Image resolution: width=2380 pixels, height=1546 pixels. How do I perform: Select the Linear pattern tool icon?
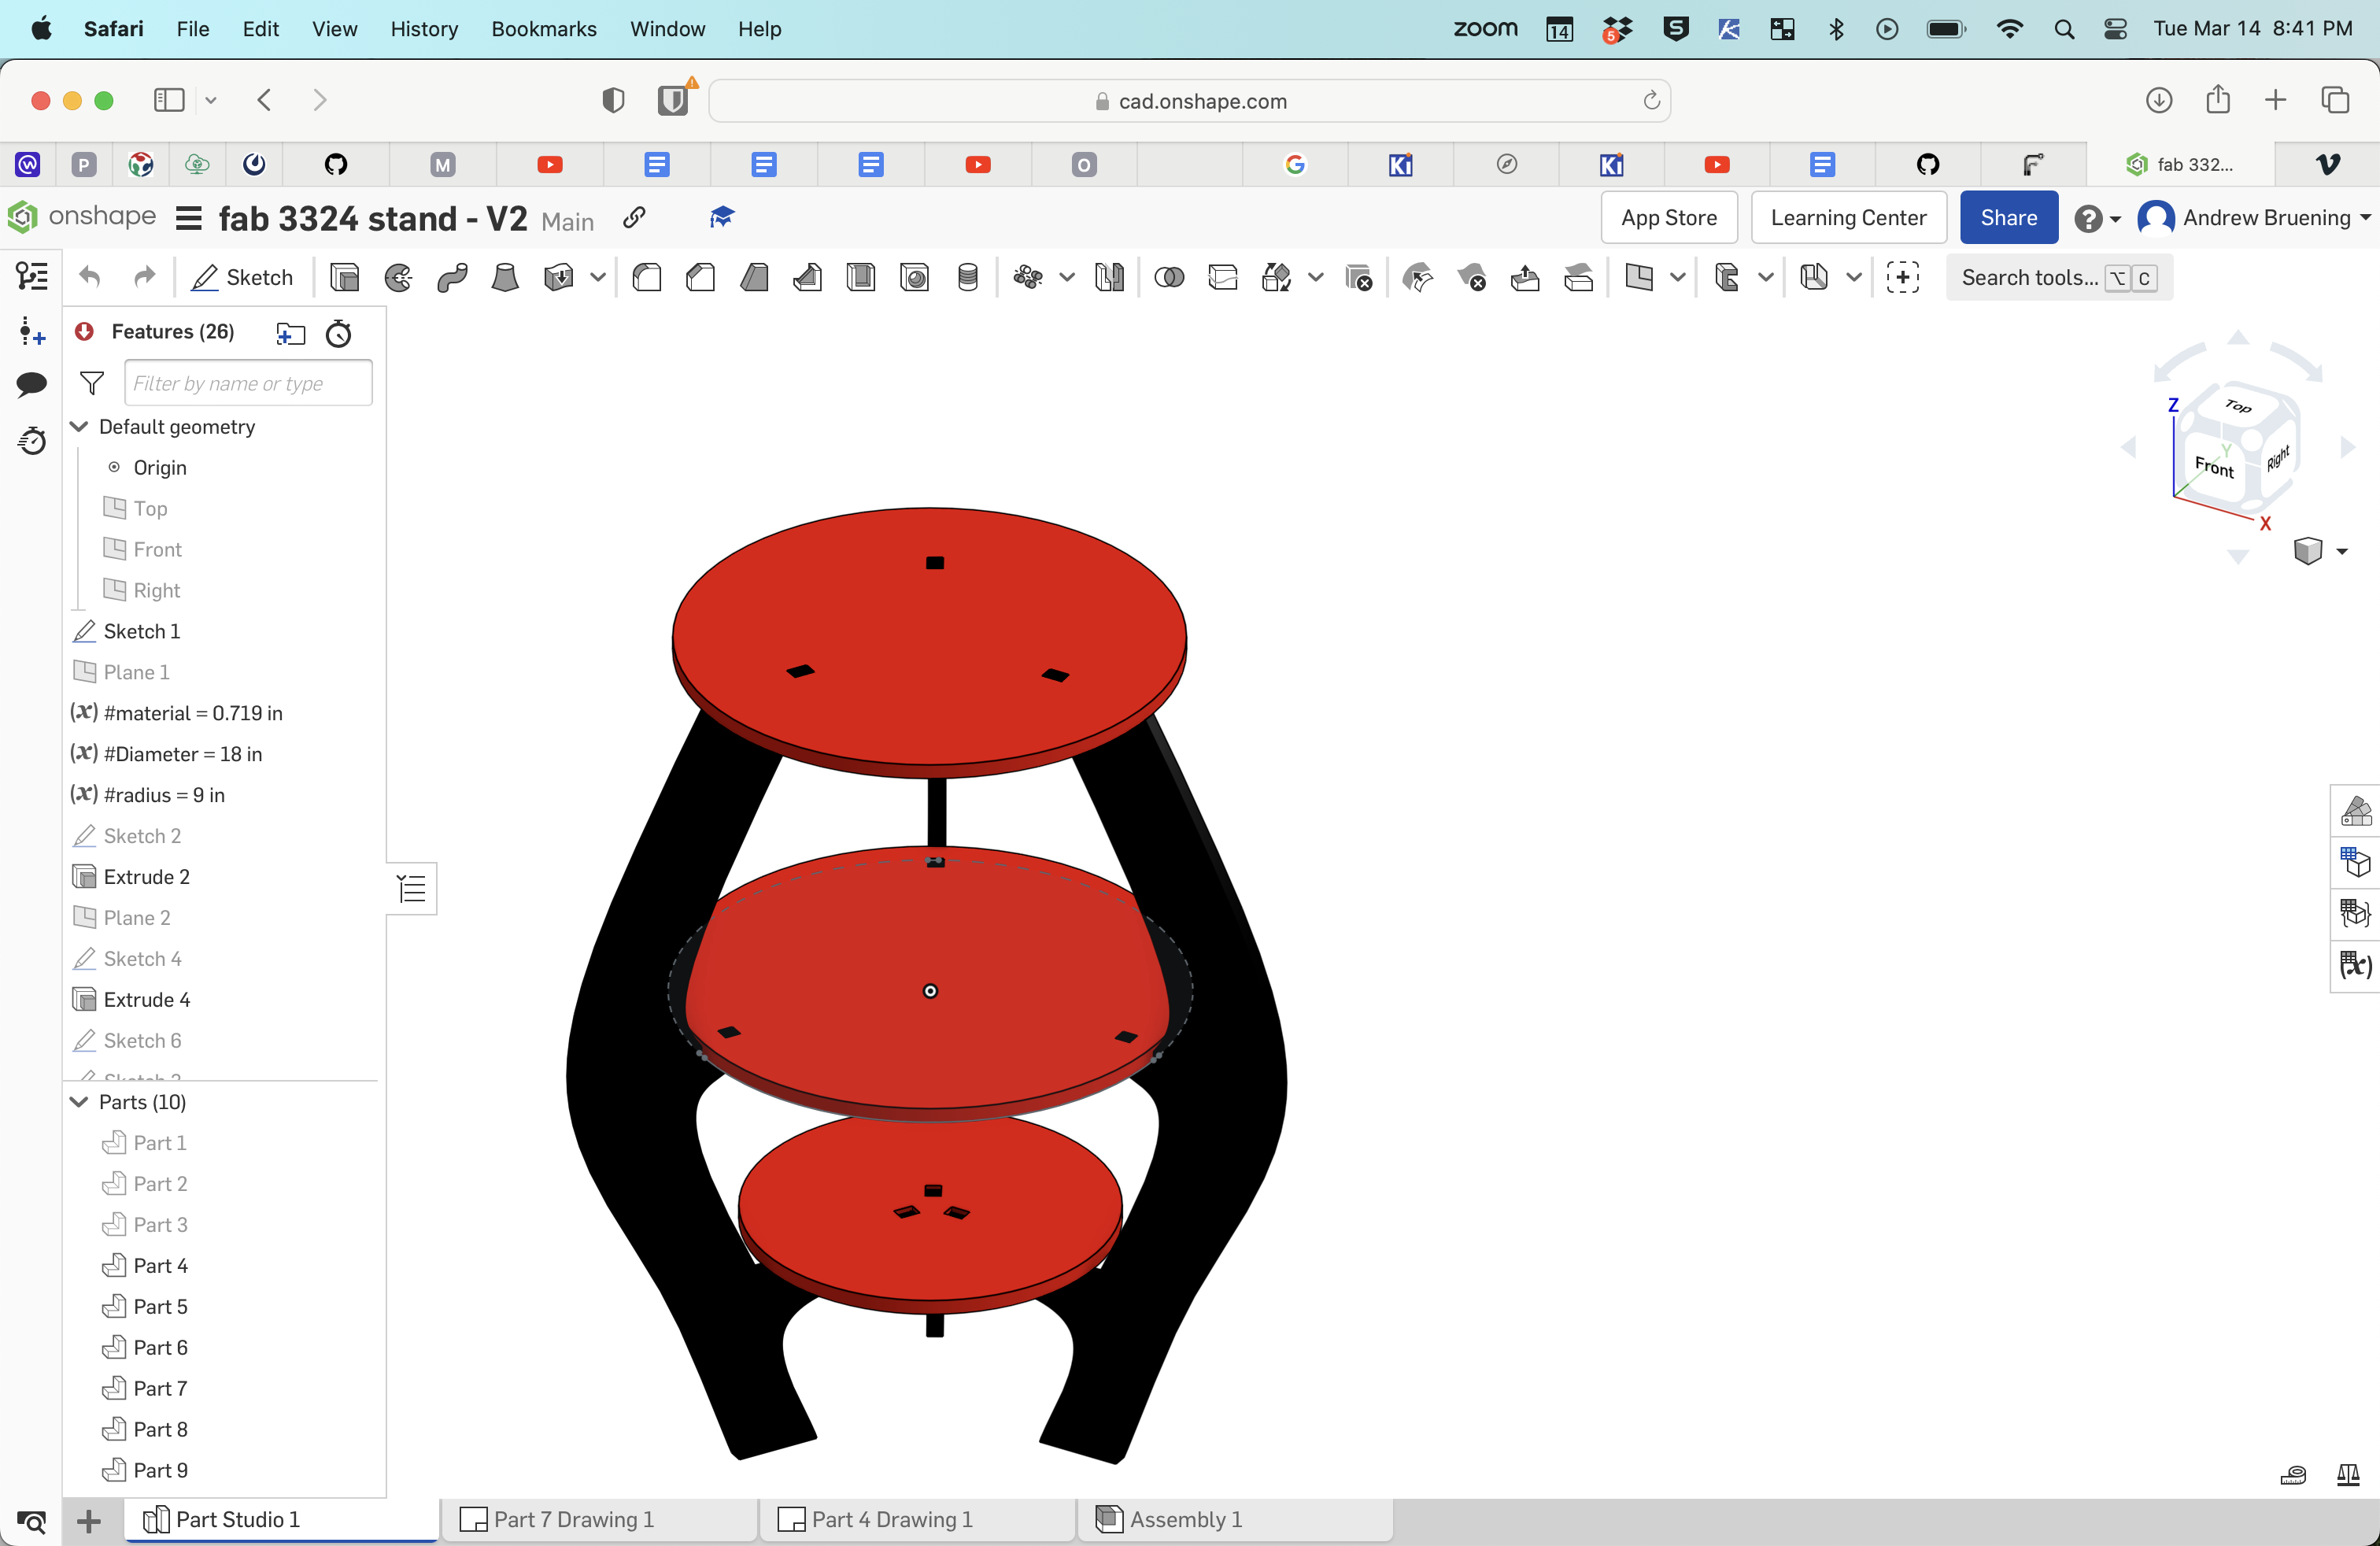coord(1028,277)
